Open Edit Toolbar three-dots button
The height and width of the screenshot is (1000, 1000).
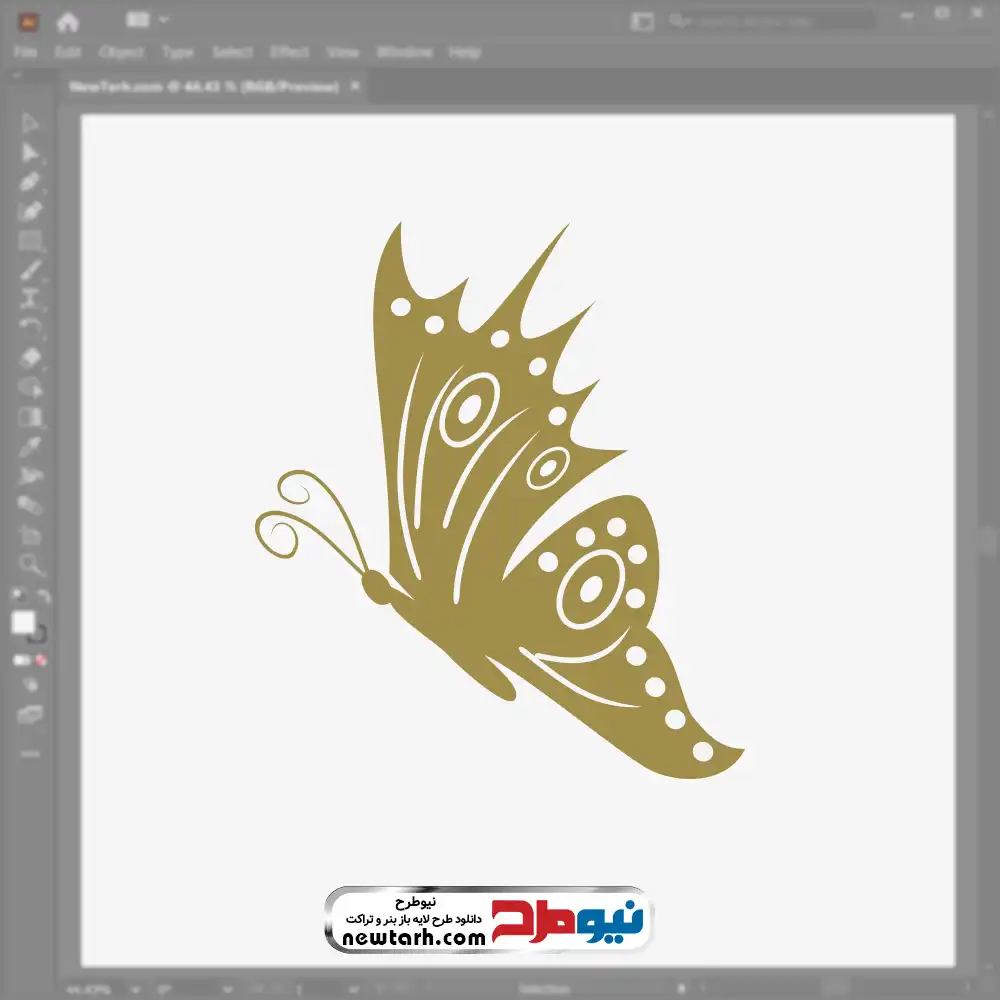tap(30, 753)
